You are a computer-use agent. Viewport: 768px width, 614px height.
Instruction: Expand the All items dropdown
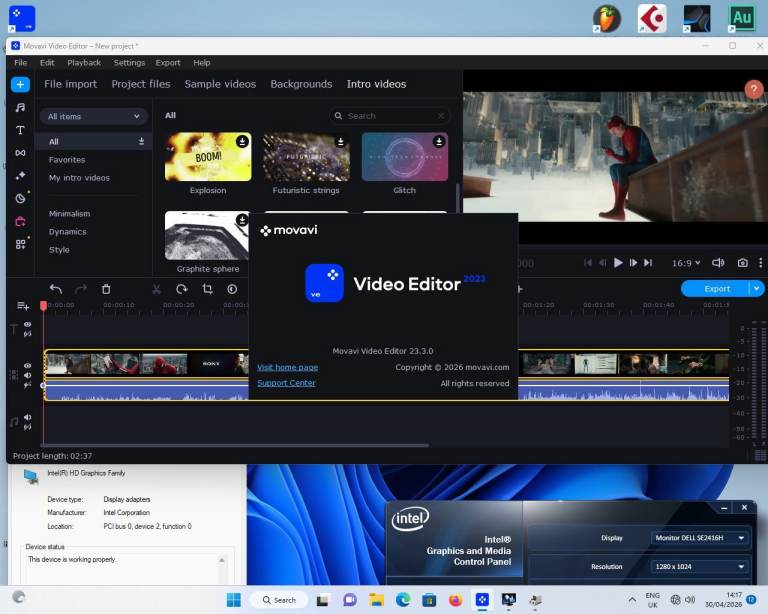[93, 116]
